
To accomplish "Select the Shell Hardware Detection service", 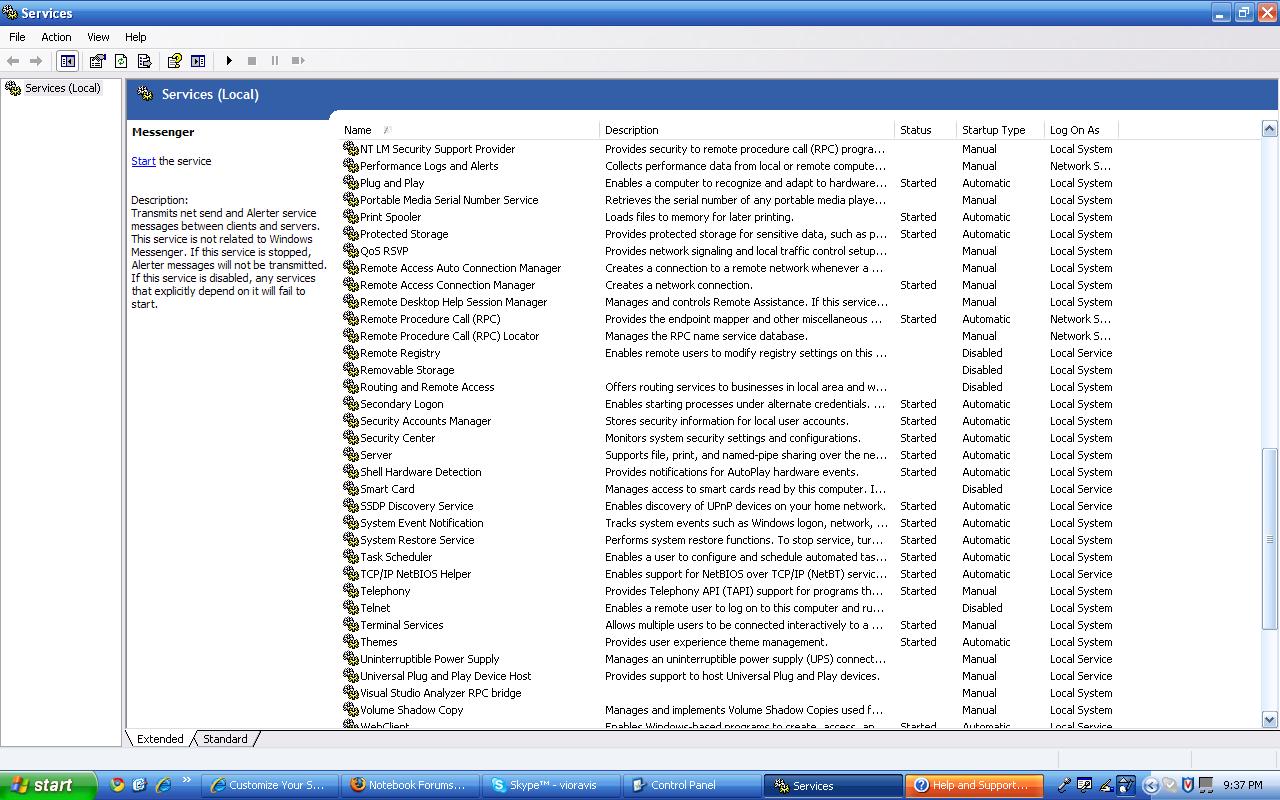I will pyautogui.click(x=420, y=472).
